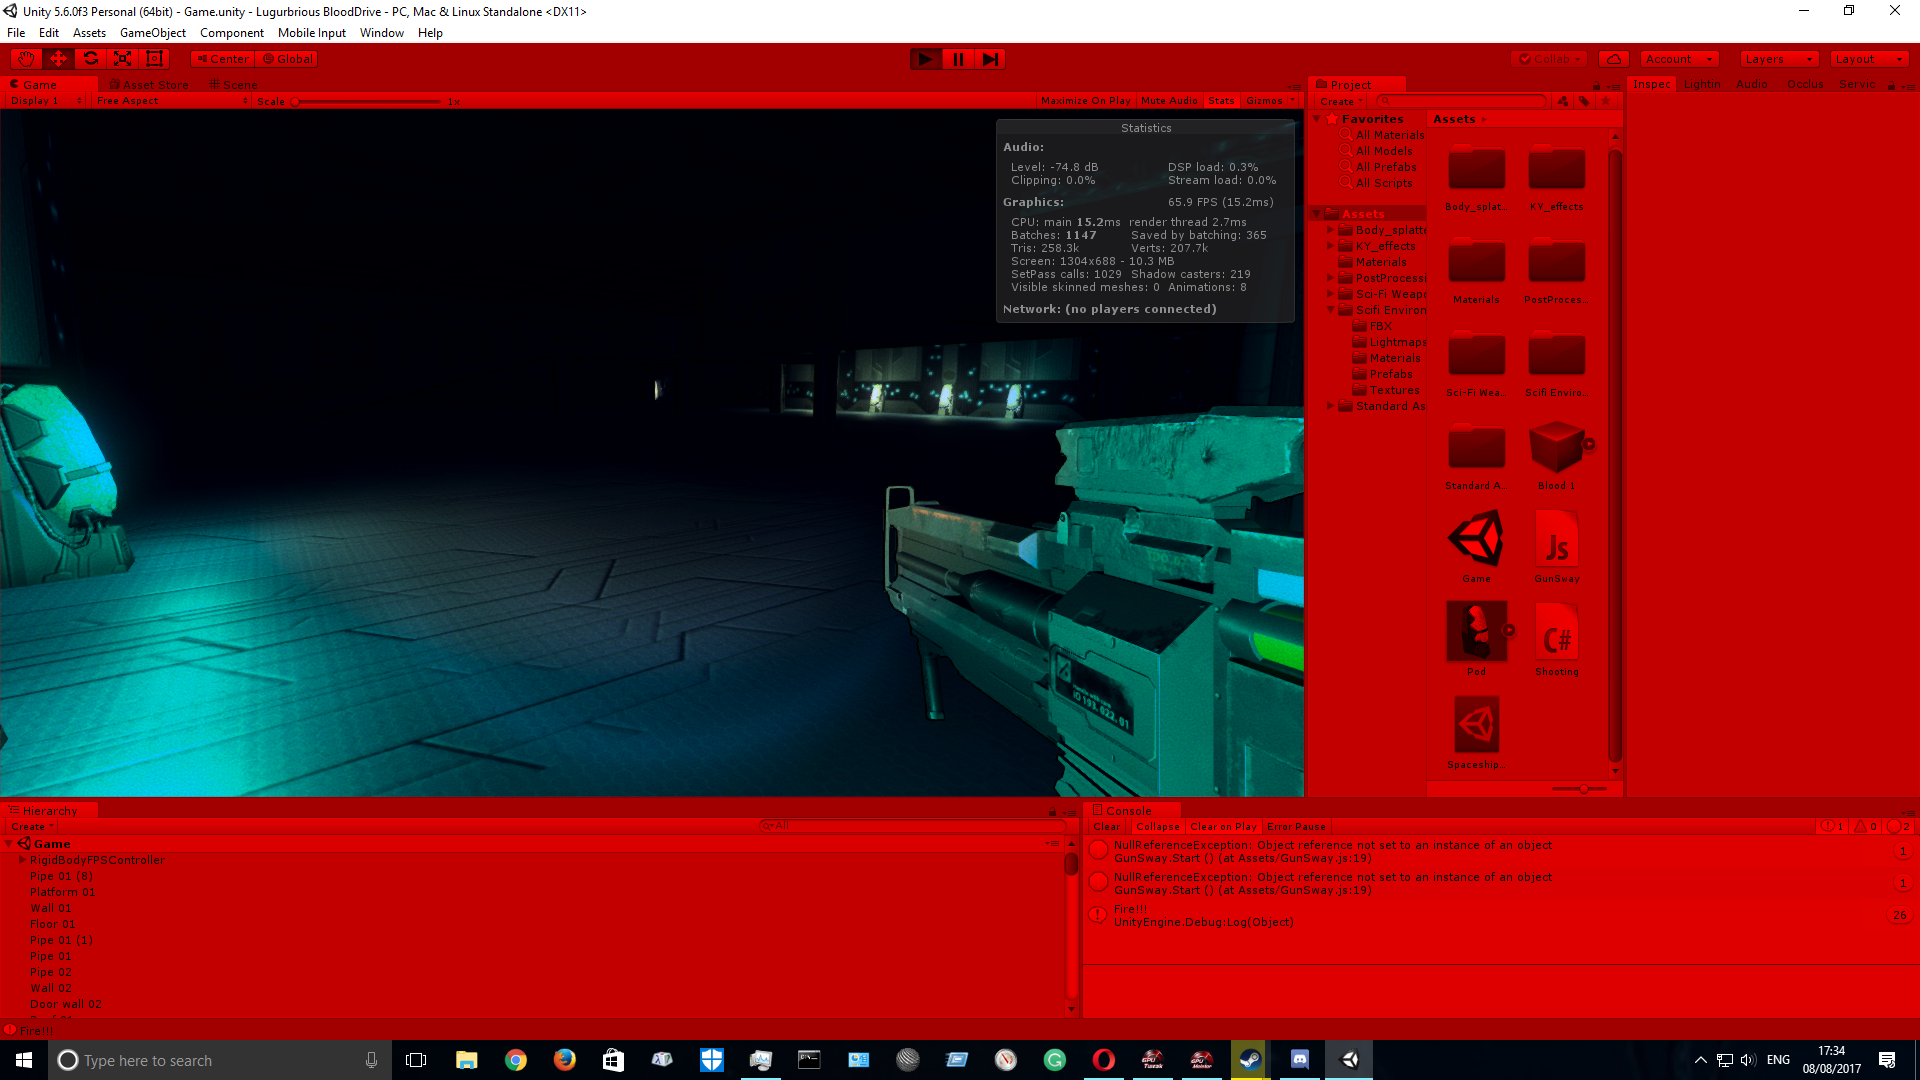
Task: Click the Project panel search field
Action: tap(1461, 101)
